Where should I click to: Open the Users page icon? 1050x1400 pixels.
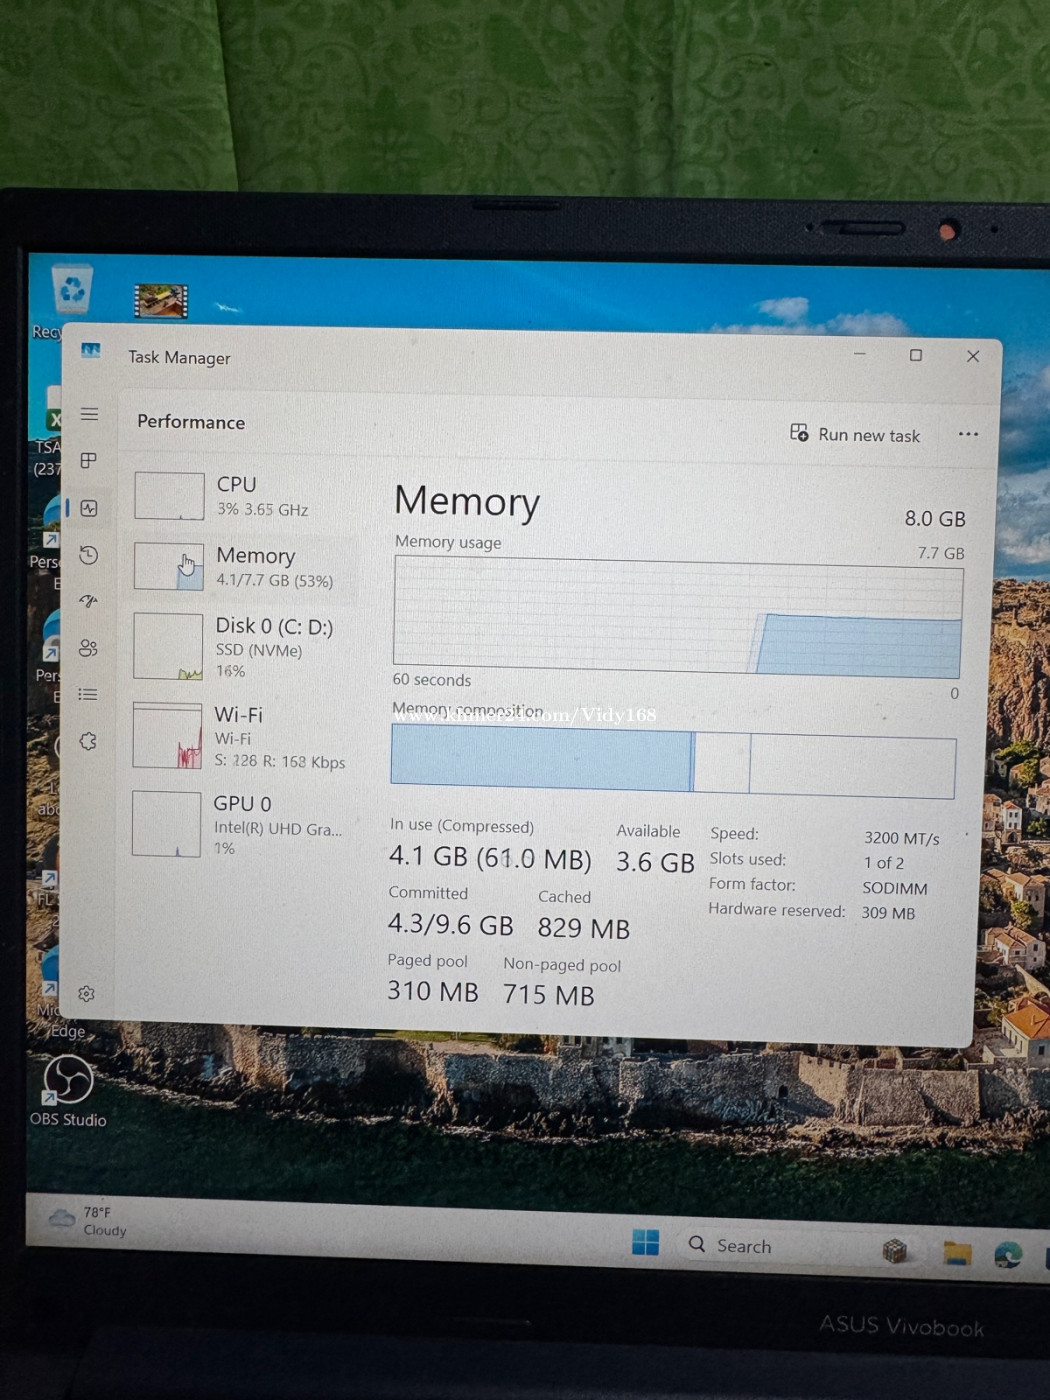[89, 648]
